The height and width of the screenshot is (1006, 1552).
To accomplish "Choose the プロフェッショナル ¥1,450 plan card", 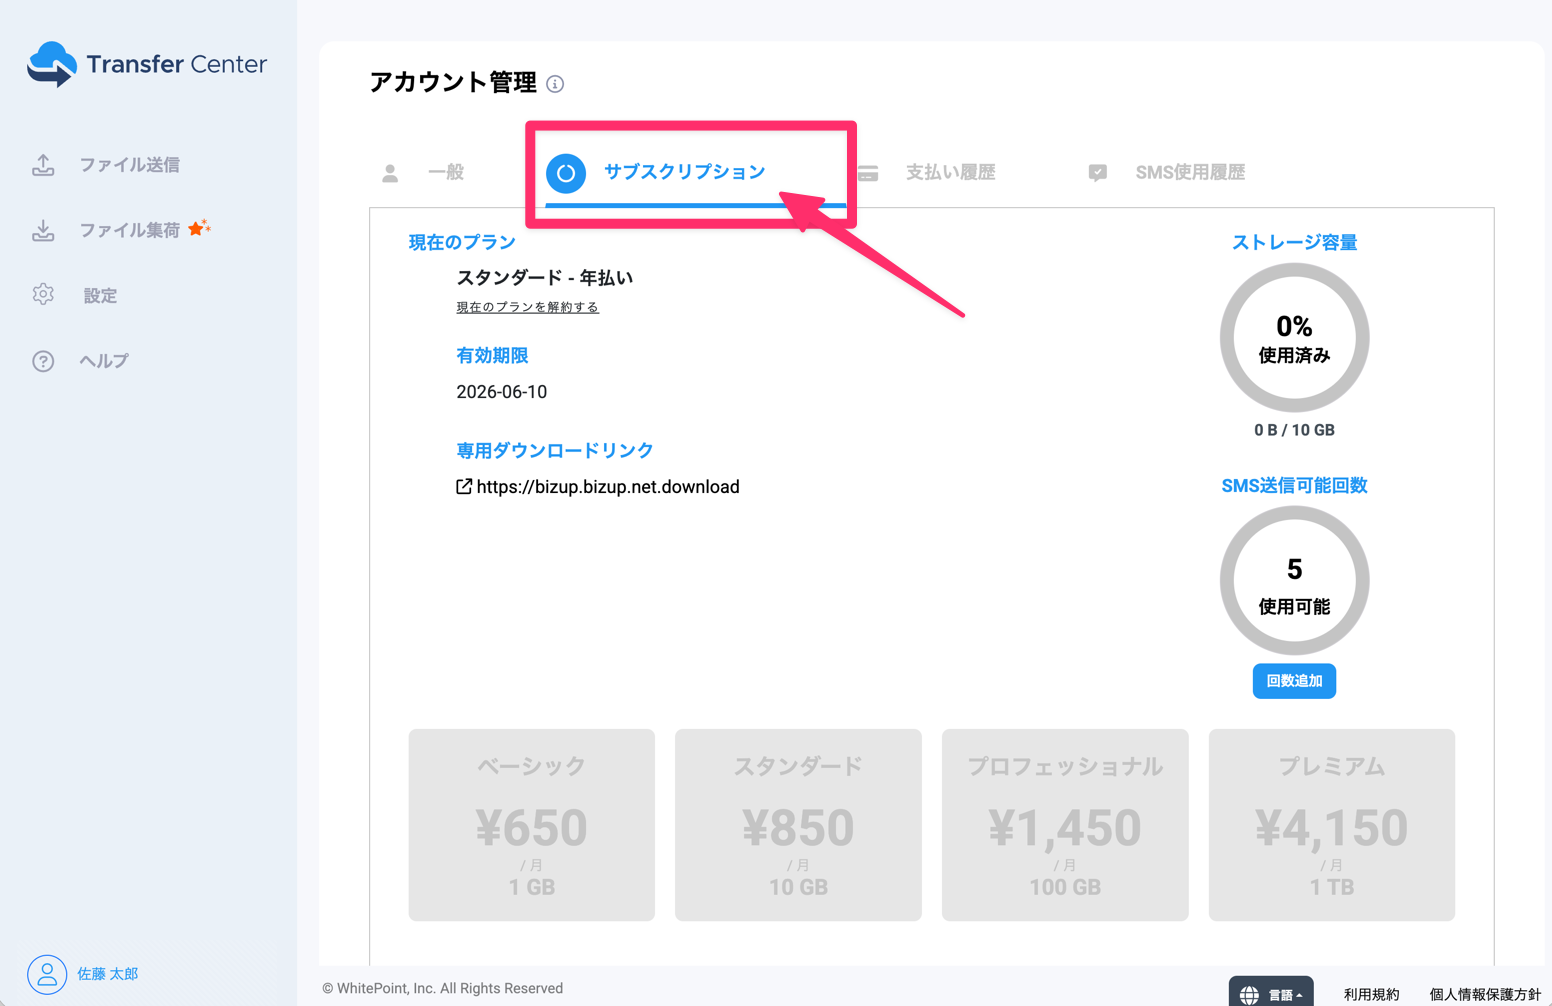I will point(1064,824).
